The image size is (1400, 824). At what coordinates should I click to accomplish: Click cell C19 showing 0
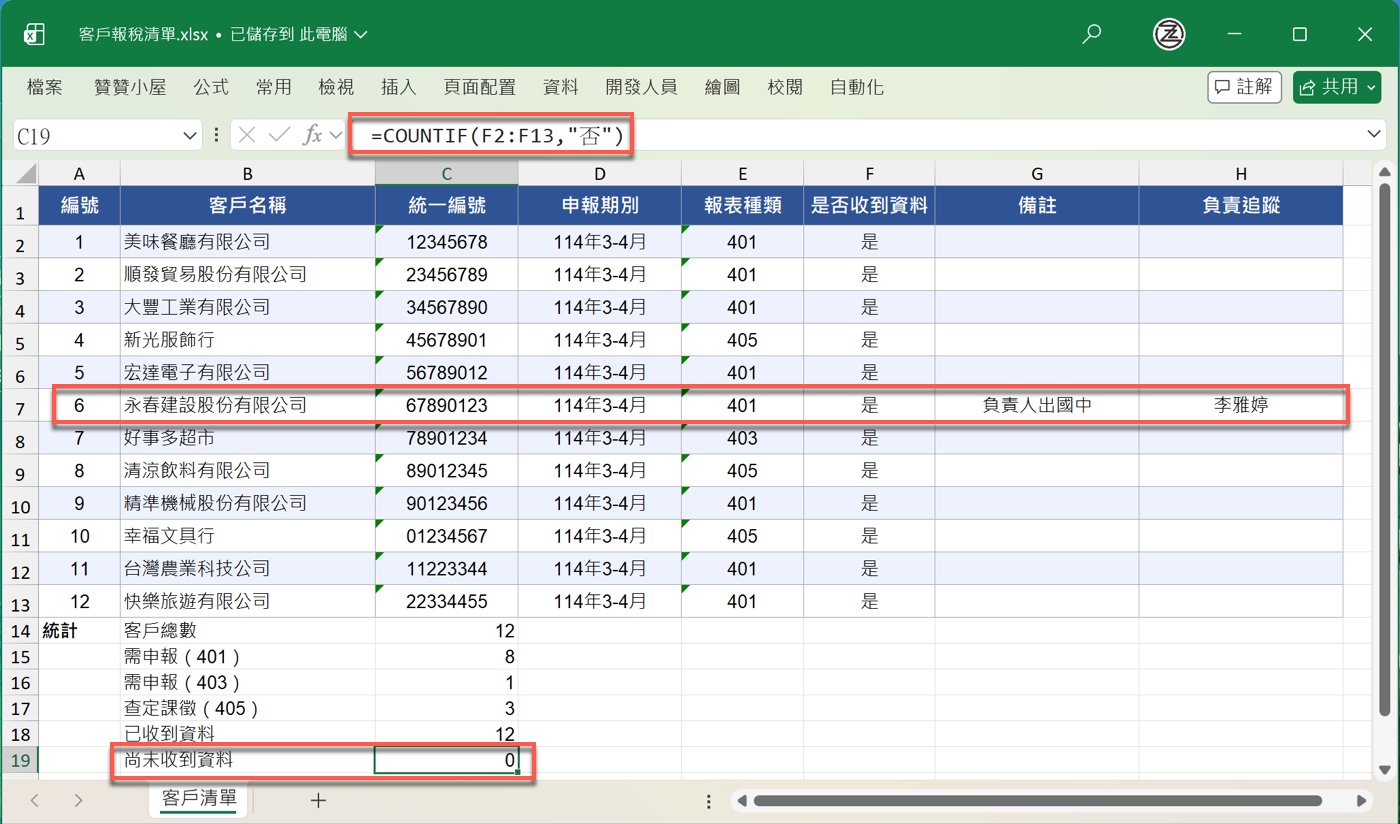447,760
